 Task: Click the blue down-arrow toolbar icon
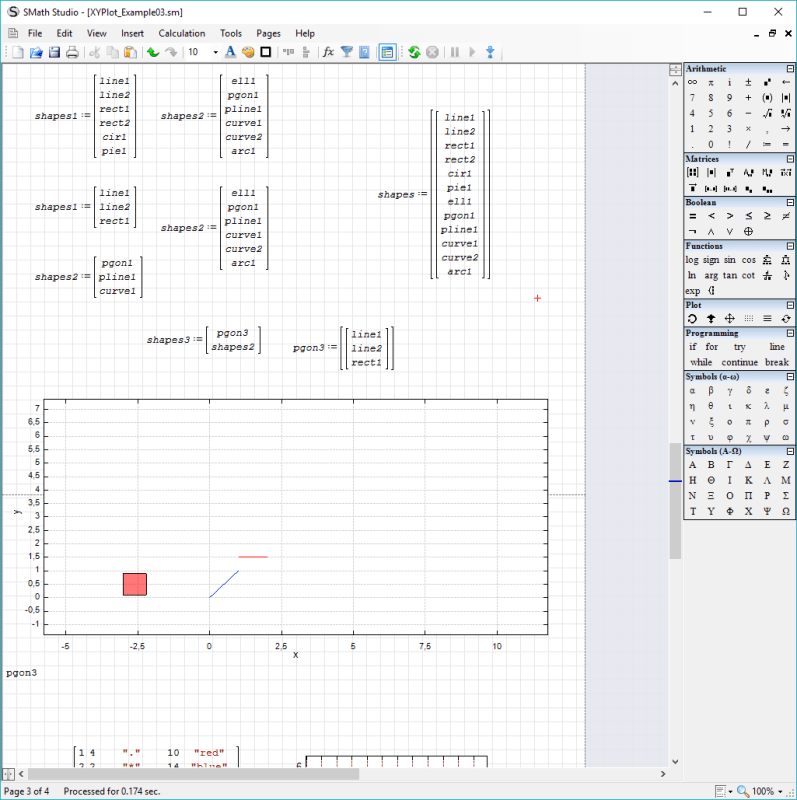click(490, 52)
